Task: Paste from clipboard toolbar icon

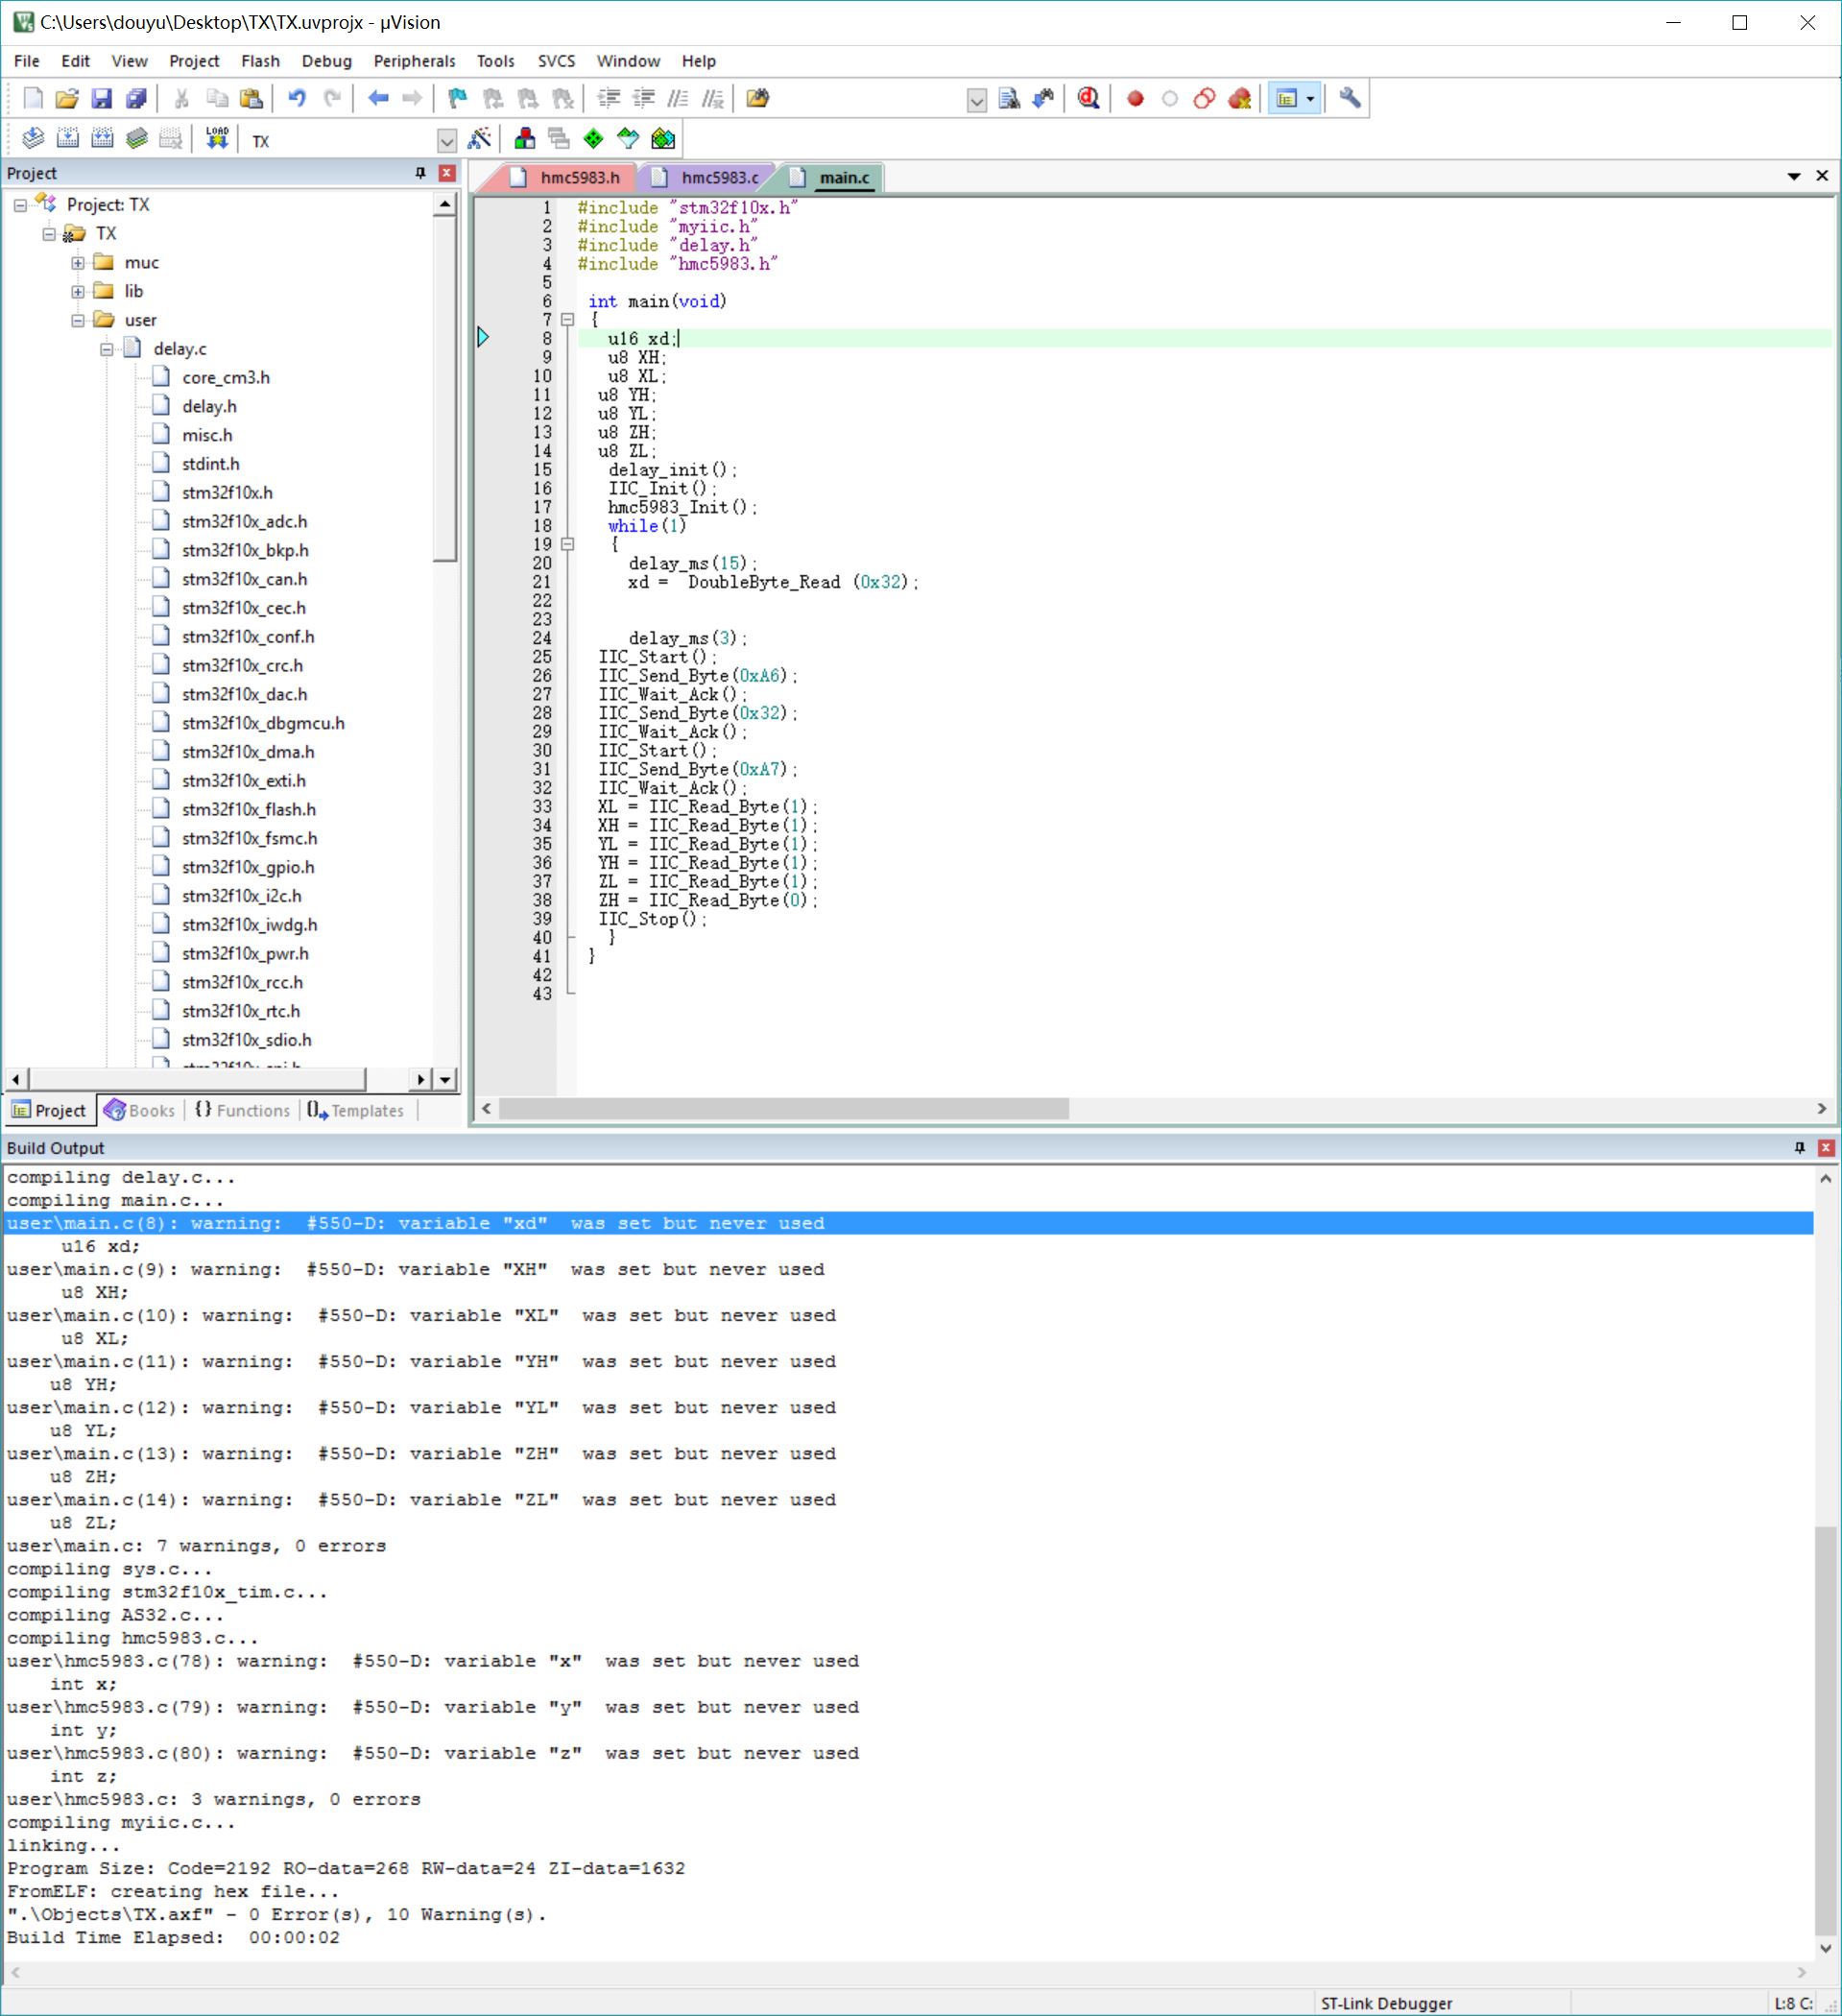Action: (252, 98)
